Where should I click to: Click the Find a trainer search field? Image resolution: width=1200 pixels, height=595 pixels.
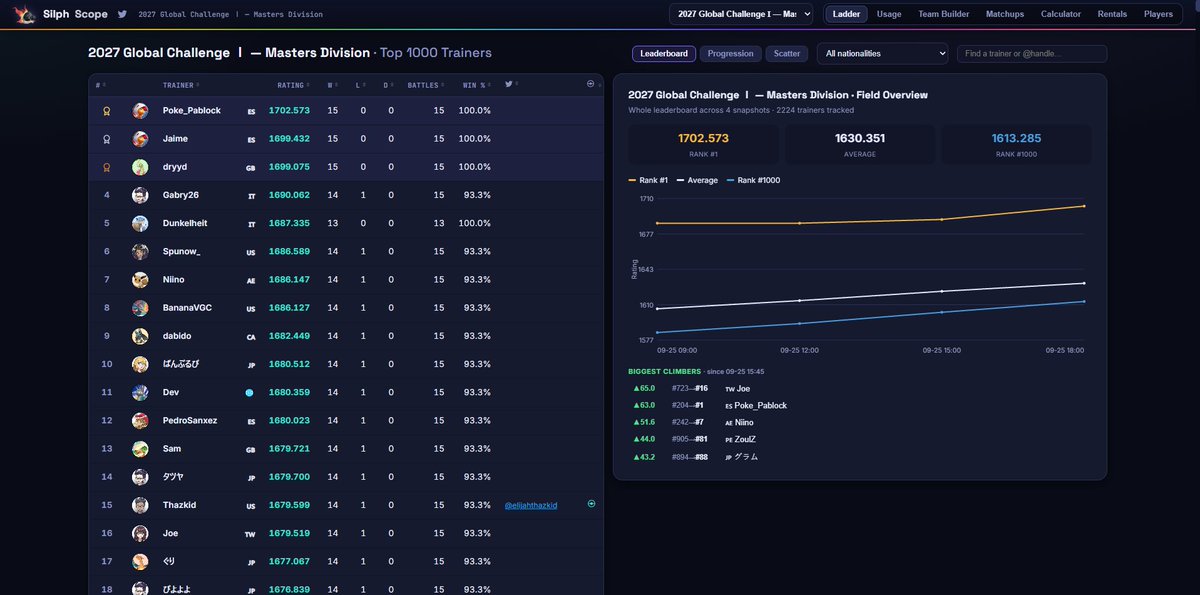tap(1032, 53)
